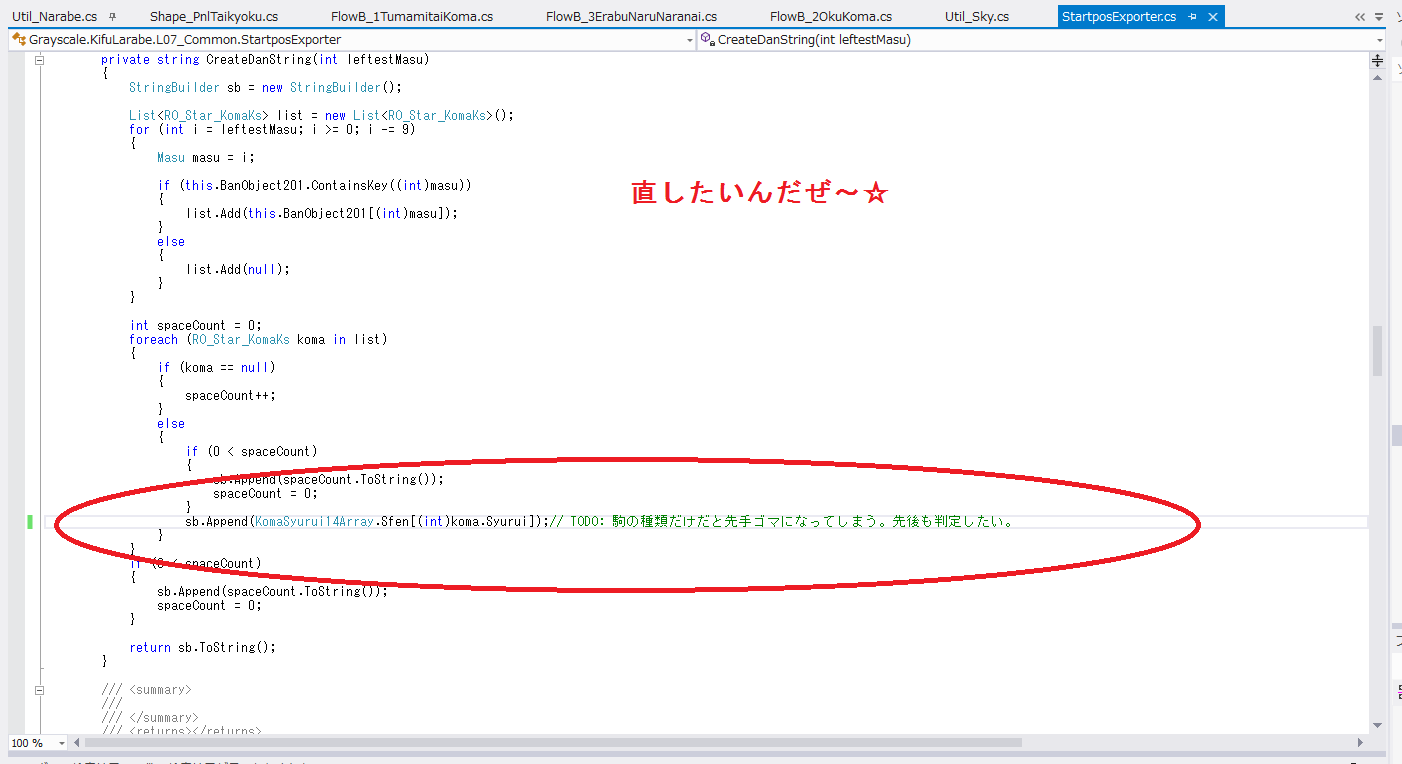The image size is (1402, 764).
Task: Show hidden tabs with the double-chevron button
Action: (x=1362, y=17)
